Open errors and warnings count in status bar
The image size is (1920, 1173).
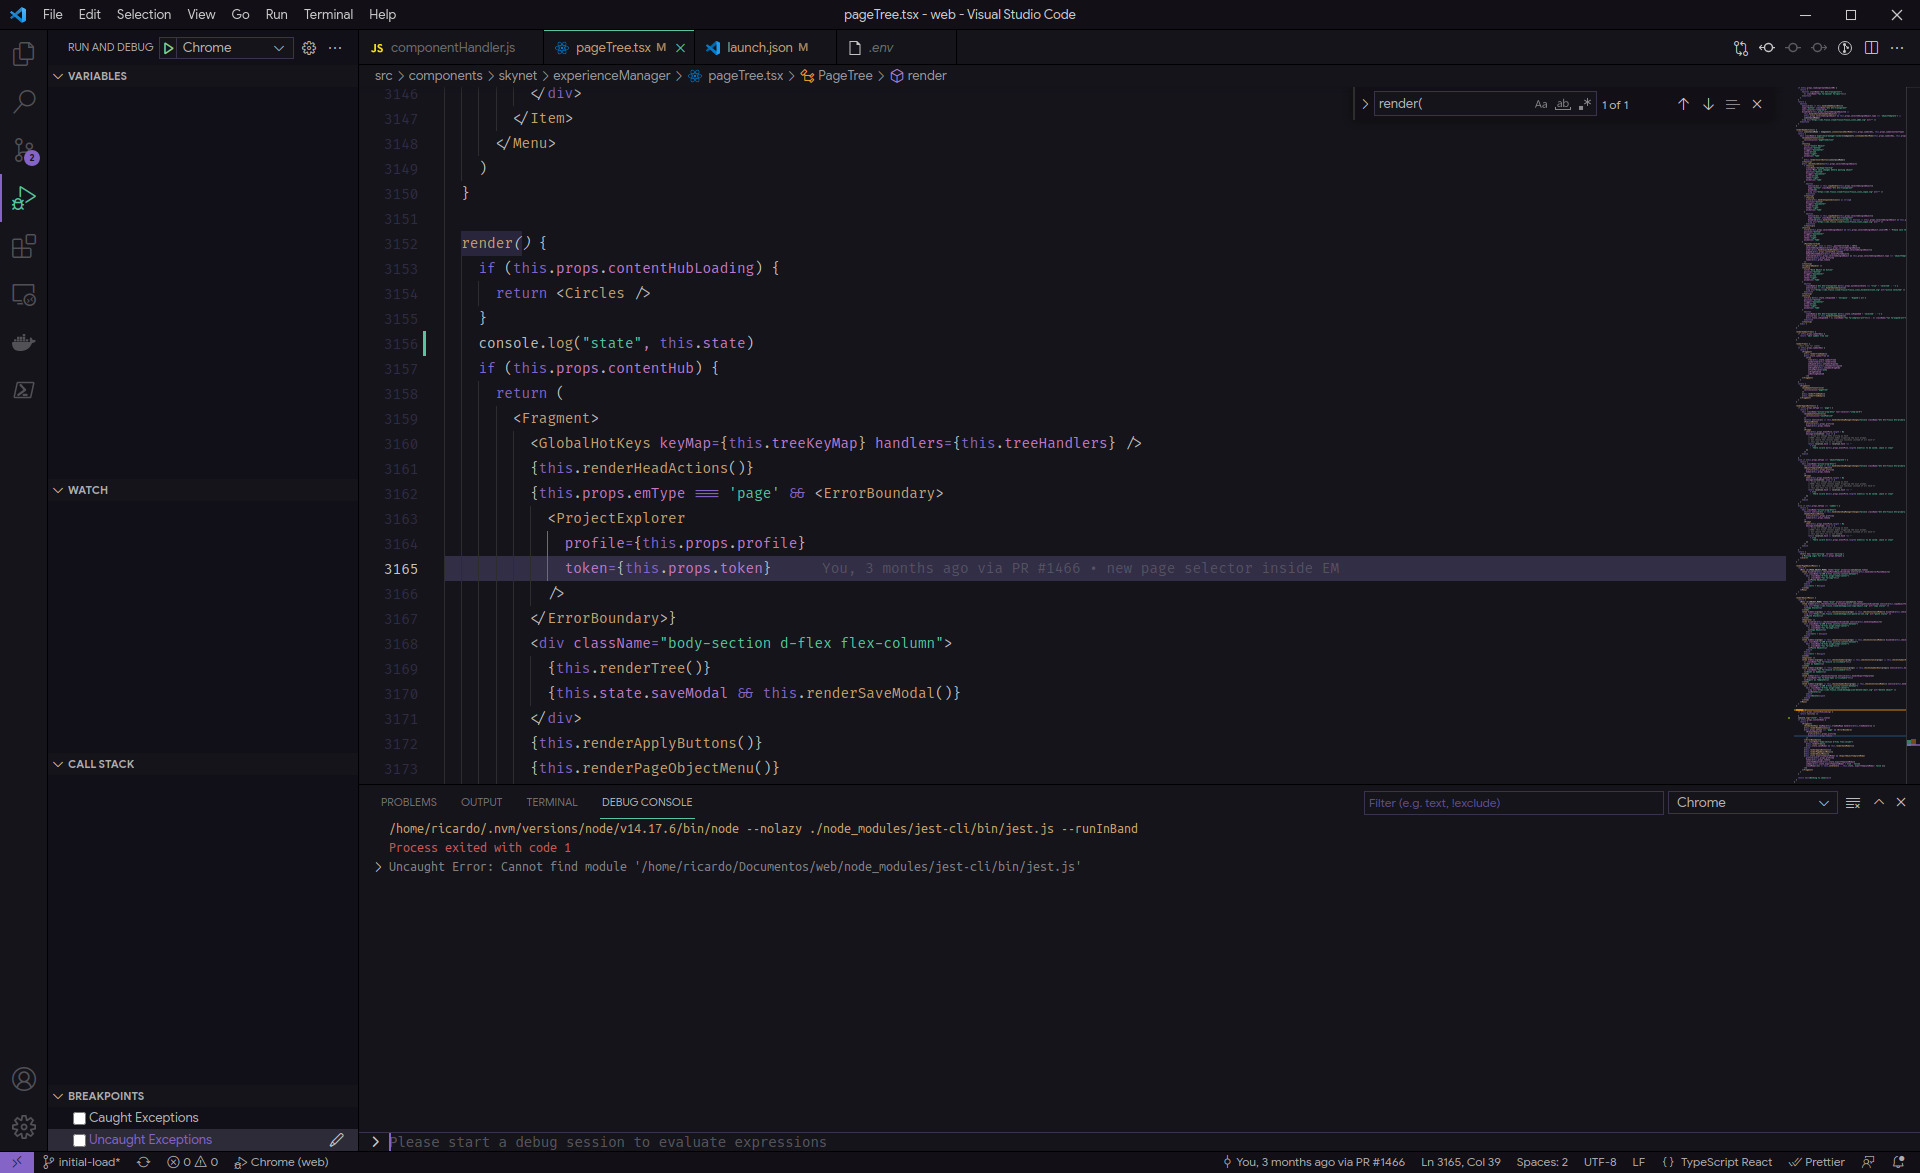[x=192, y=1162]
